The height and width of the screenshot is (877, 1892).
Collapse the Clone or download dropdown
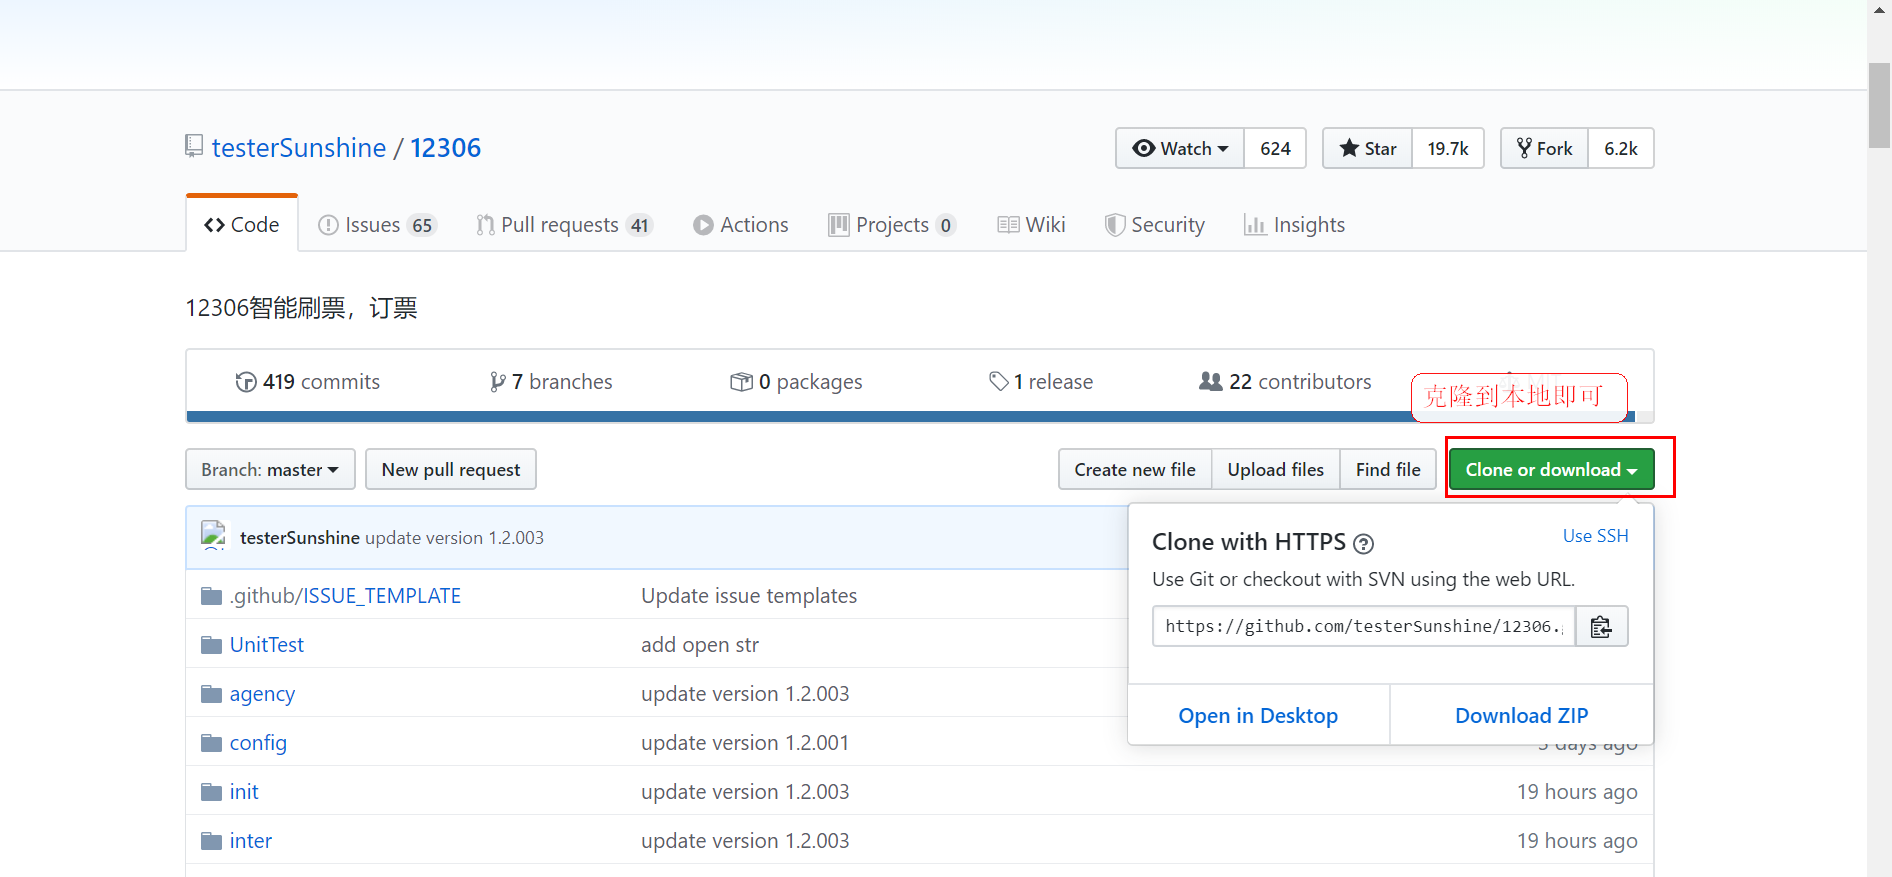(1550, 470)
